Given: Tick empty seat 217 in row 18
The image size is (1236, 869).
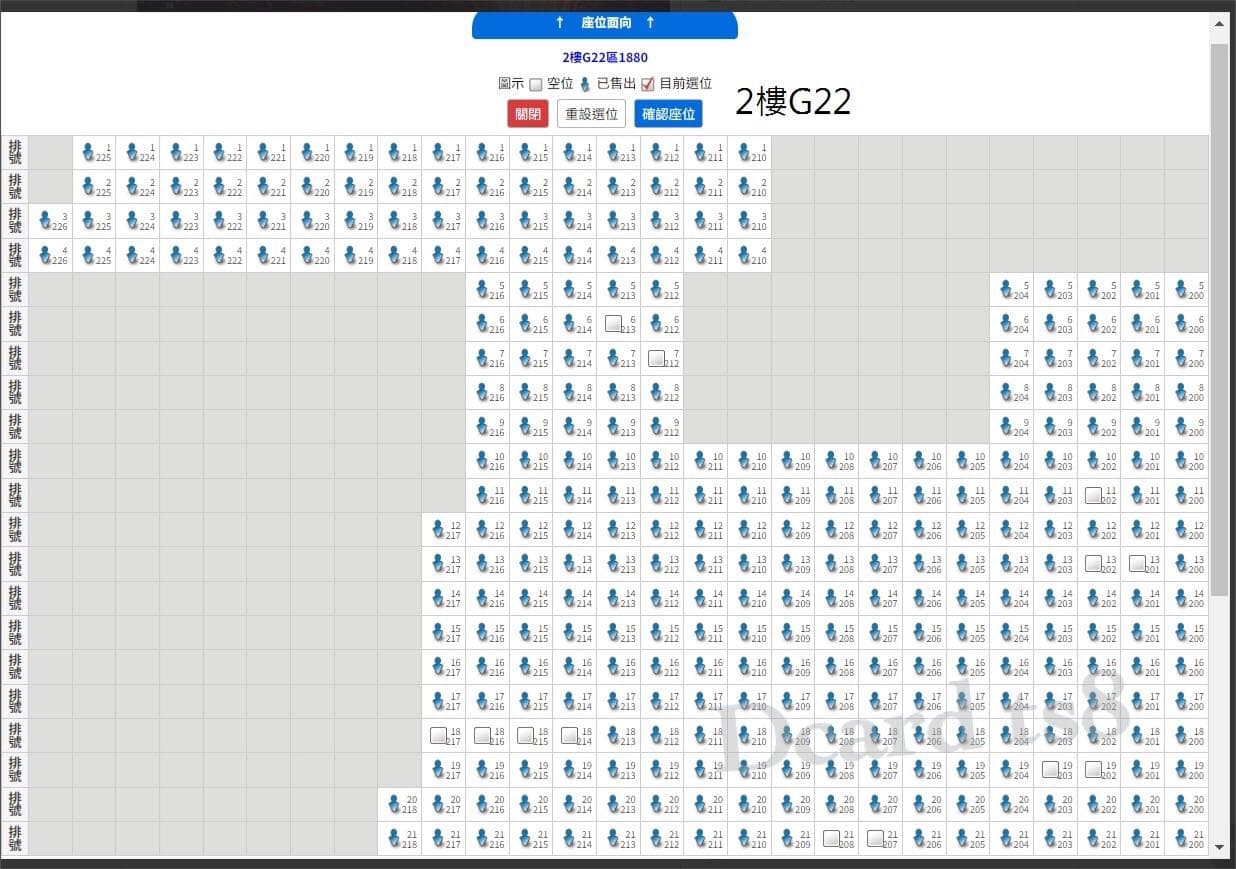Looking at the screenshot, I should click(x=438, y=734).
